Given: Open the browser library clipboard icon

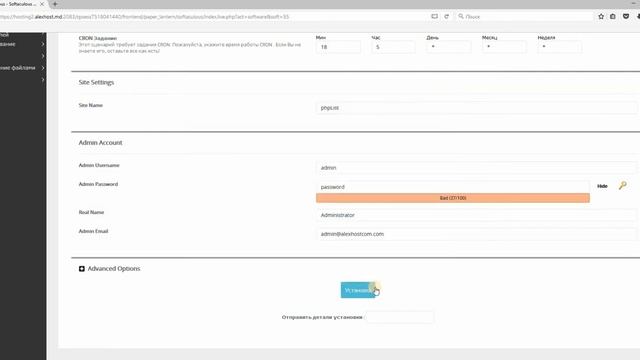Looking at the screenshot, I should (x=613, y=16).
